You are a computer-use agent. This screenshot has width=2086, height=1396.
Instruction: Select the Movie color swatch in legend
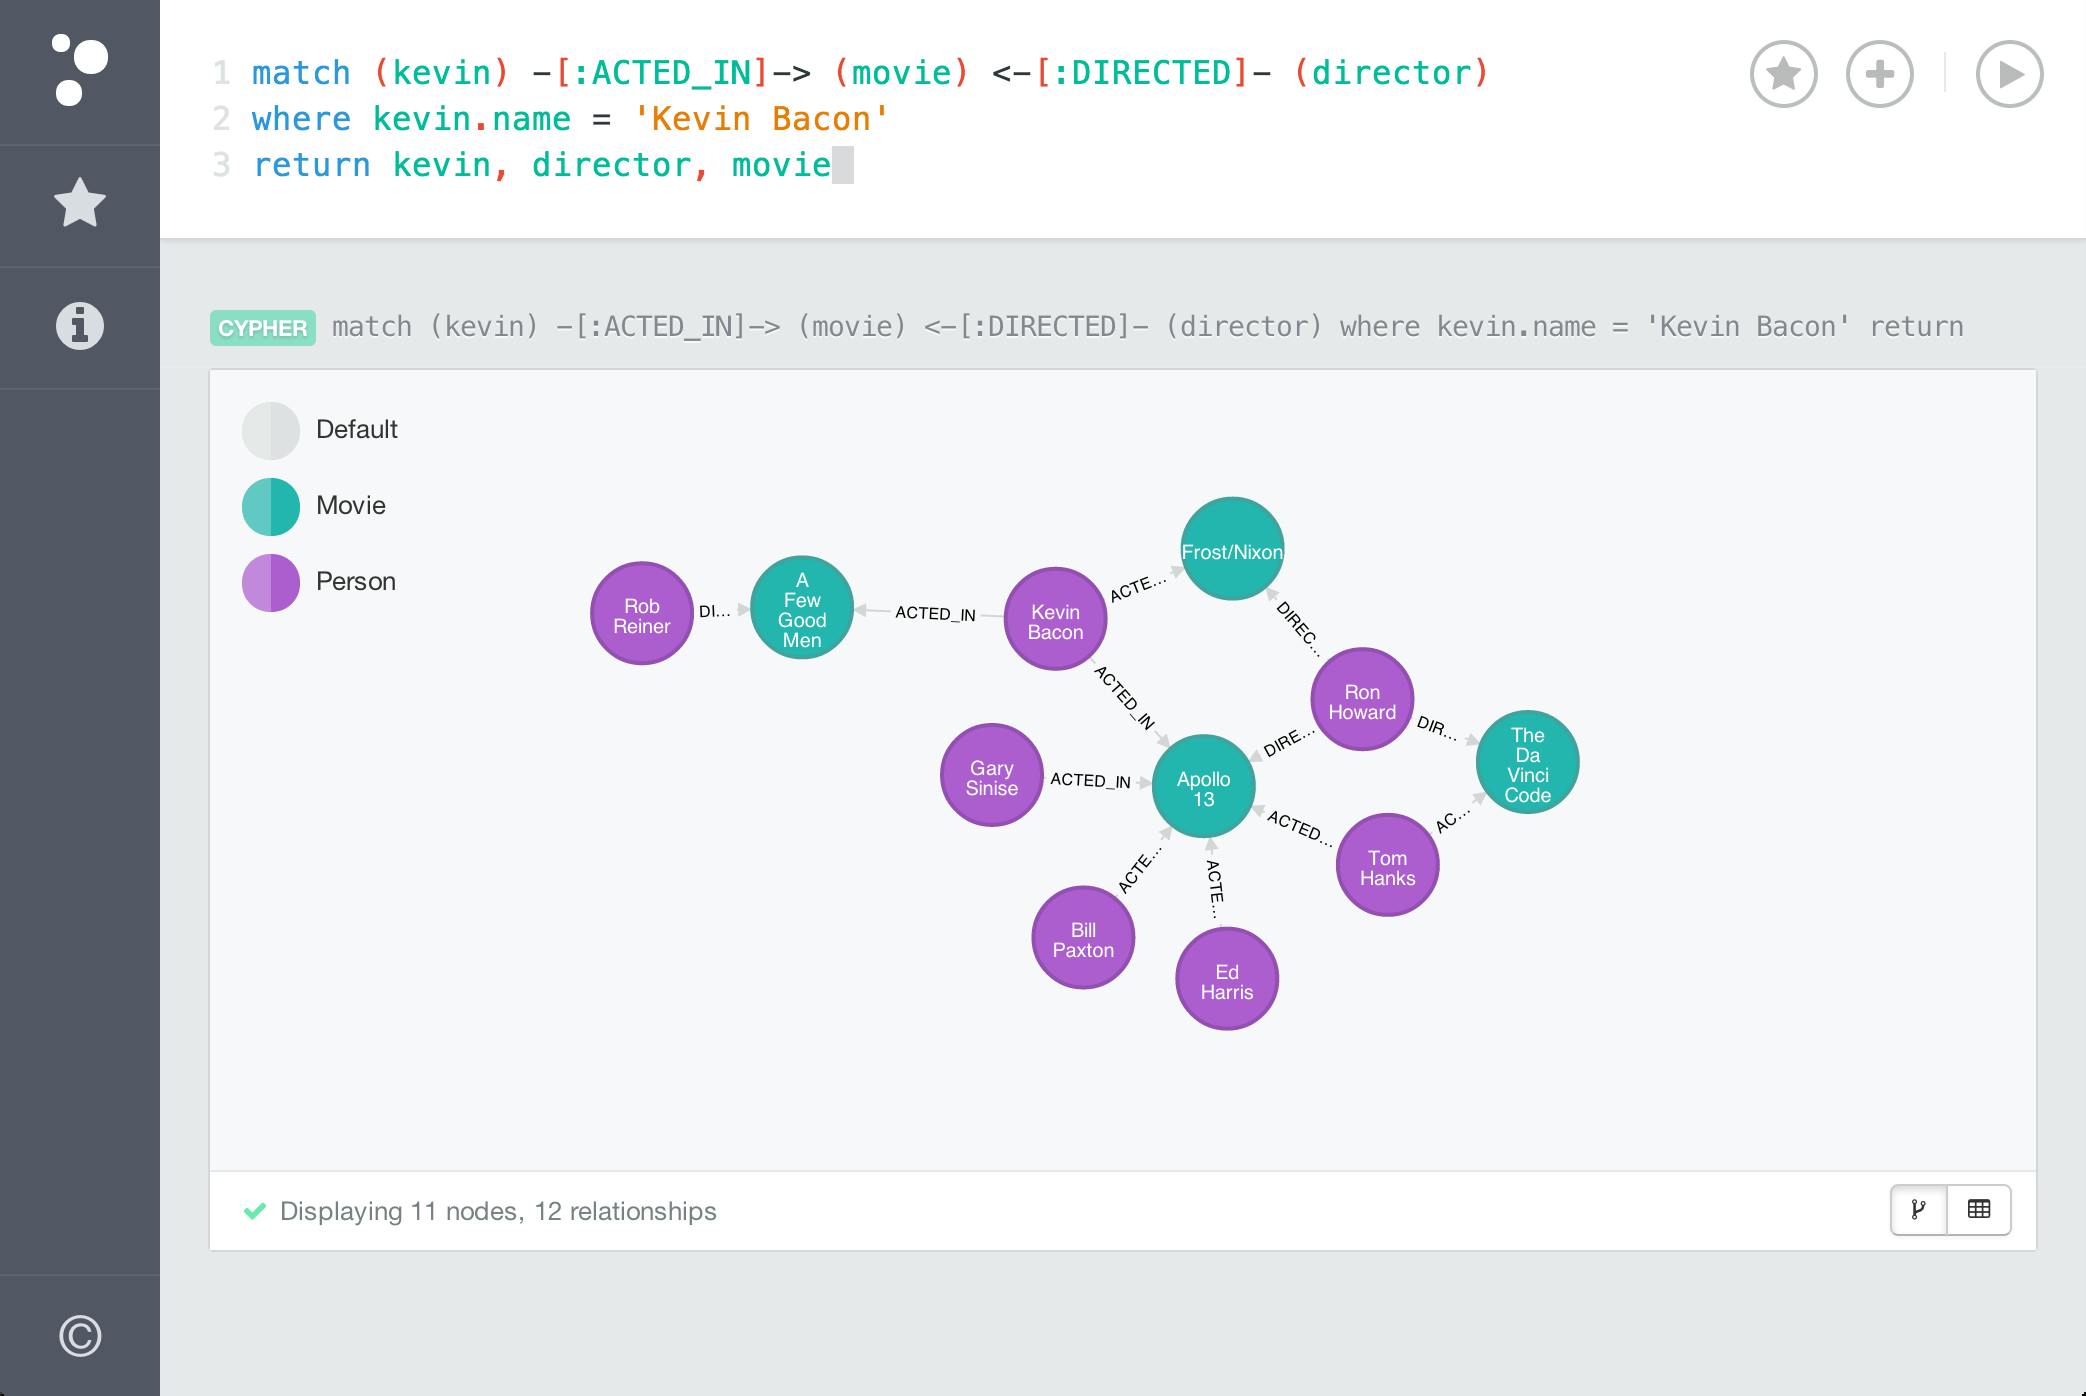(x=271, y=506)
